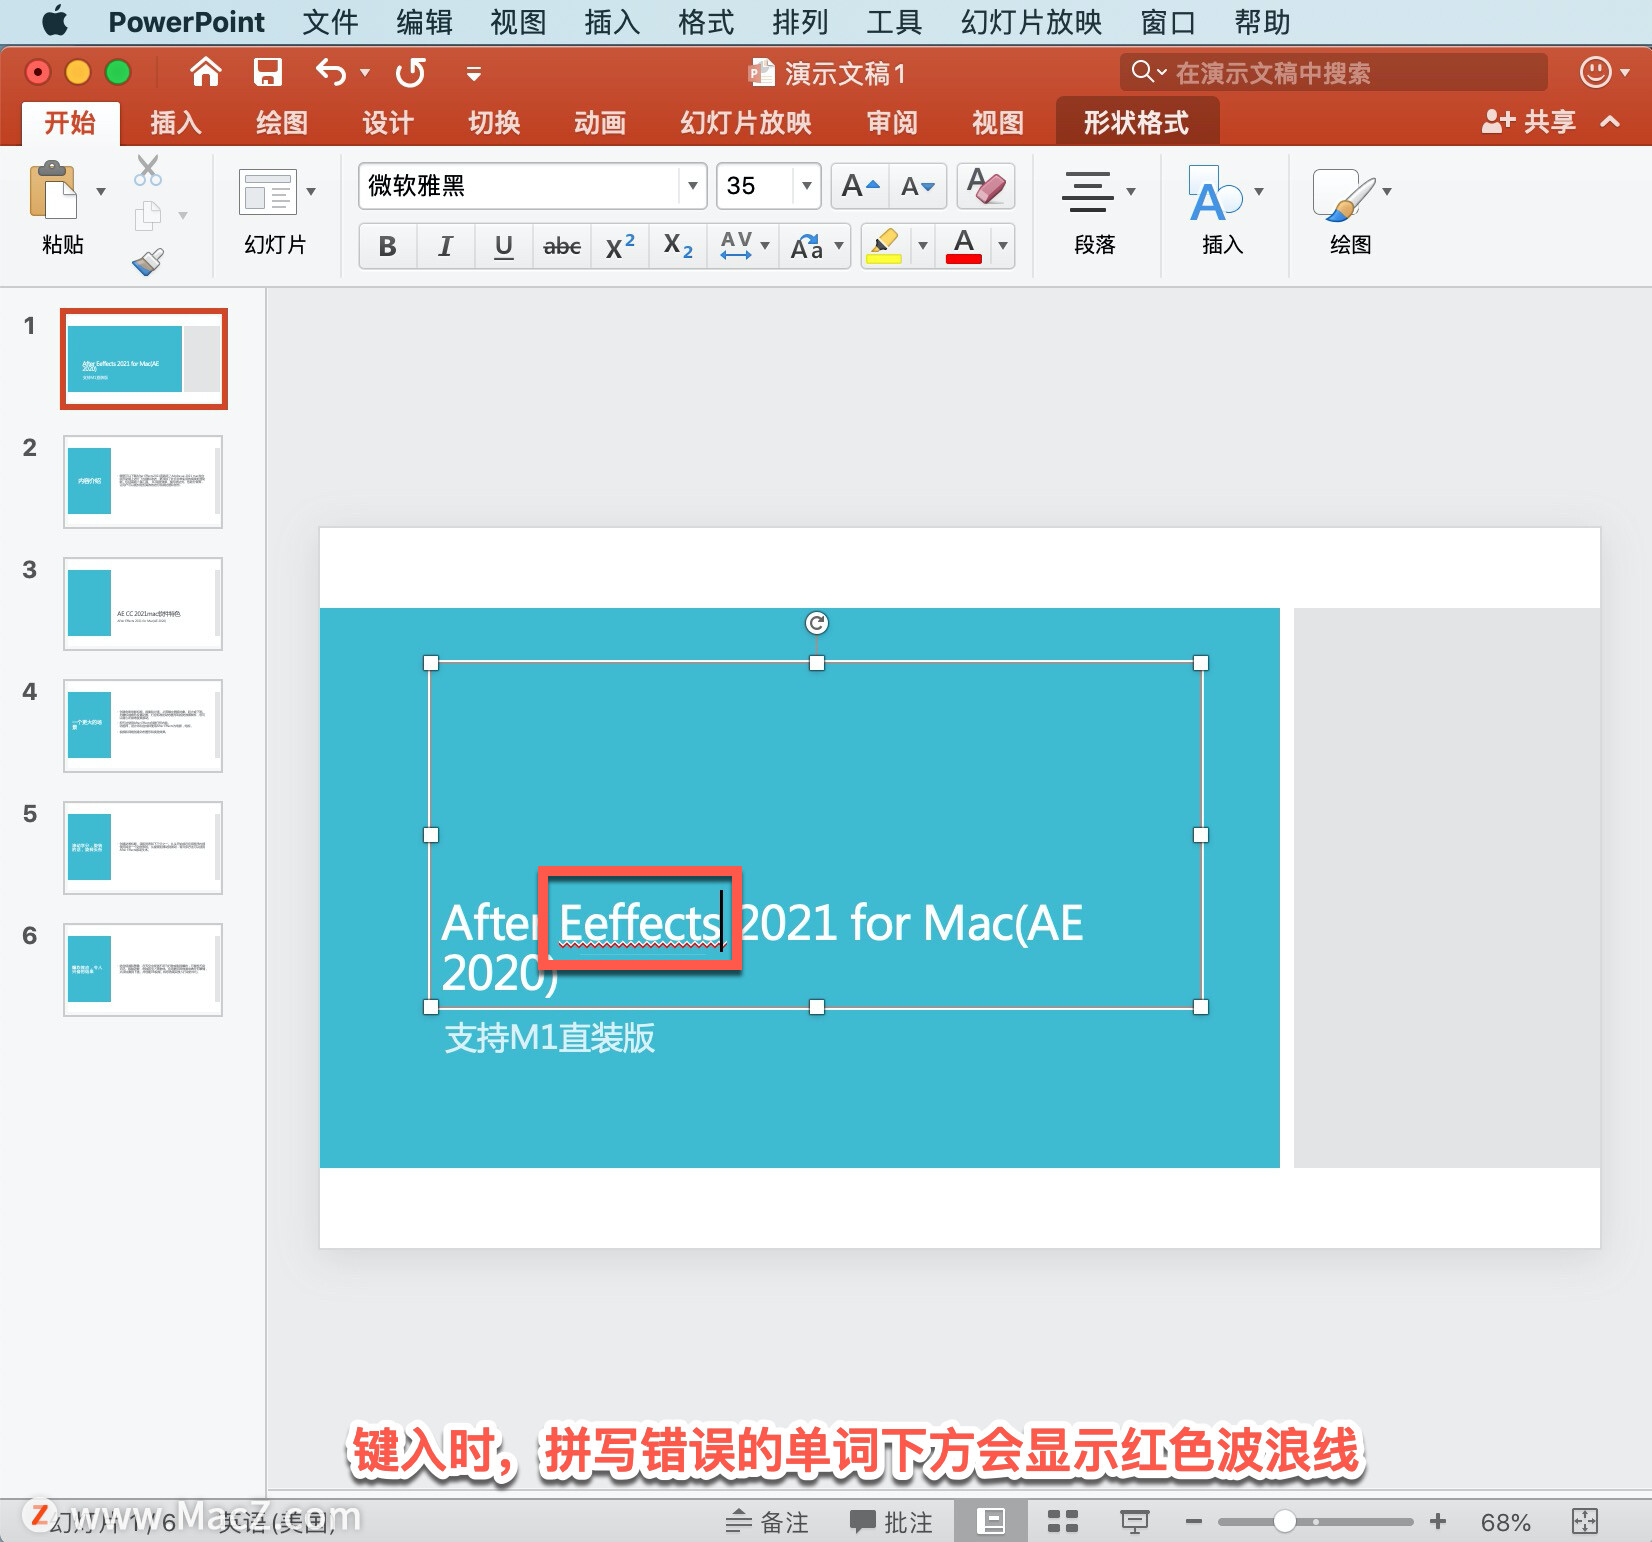The width and height of the screenshot is (1652, 1542).
Task: Start slideshow from the status bar icon
Action: [x=1134, y=1522]
